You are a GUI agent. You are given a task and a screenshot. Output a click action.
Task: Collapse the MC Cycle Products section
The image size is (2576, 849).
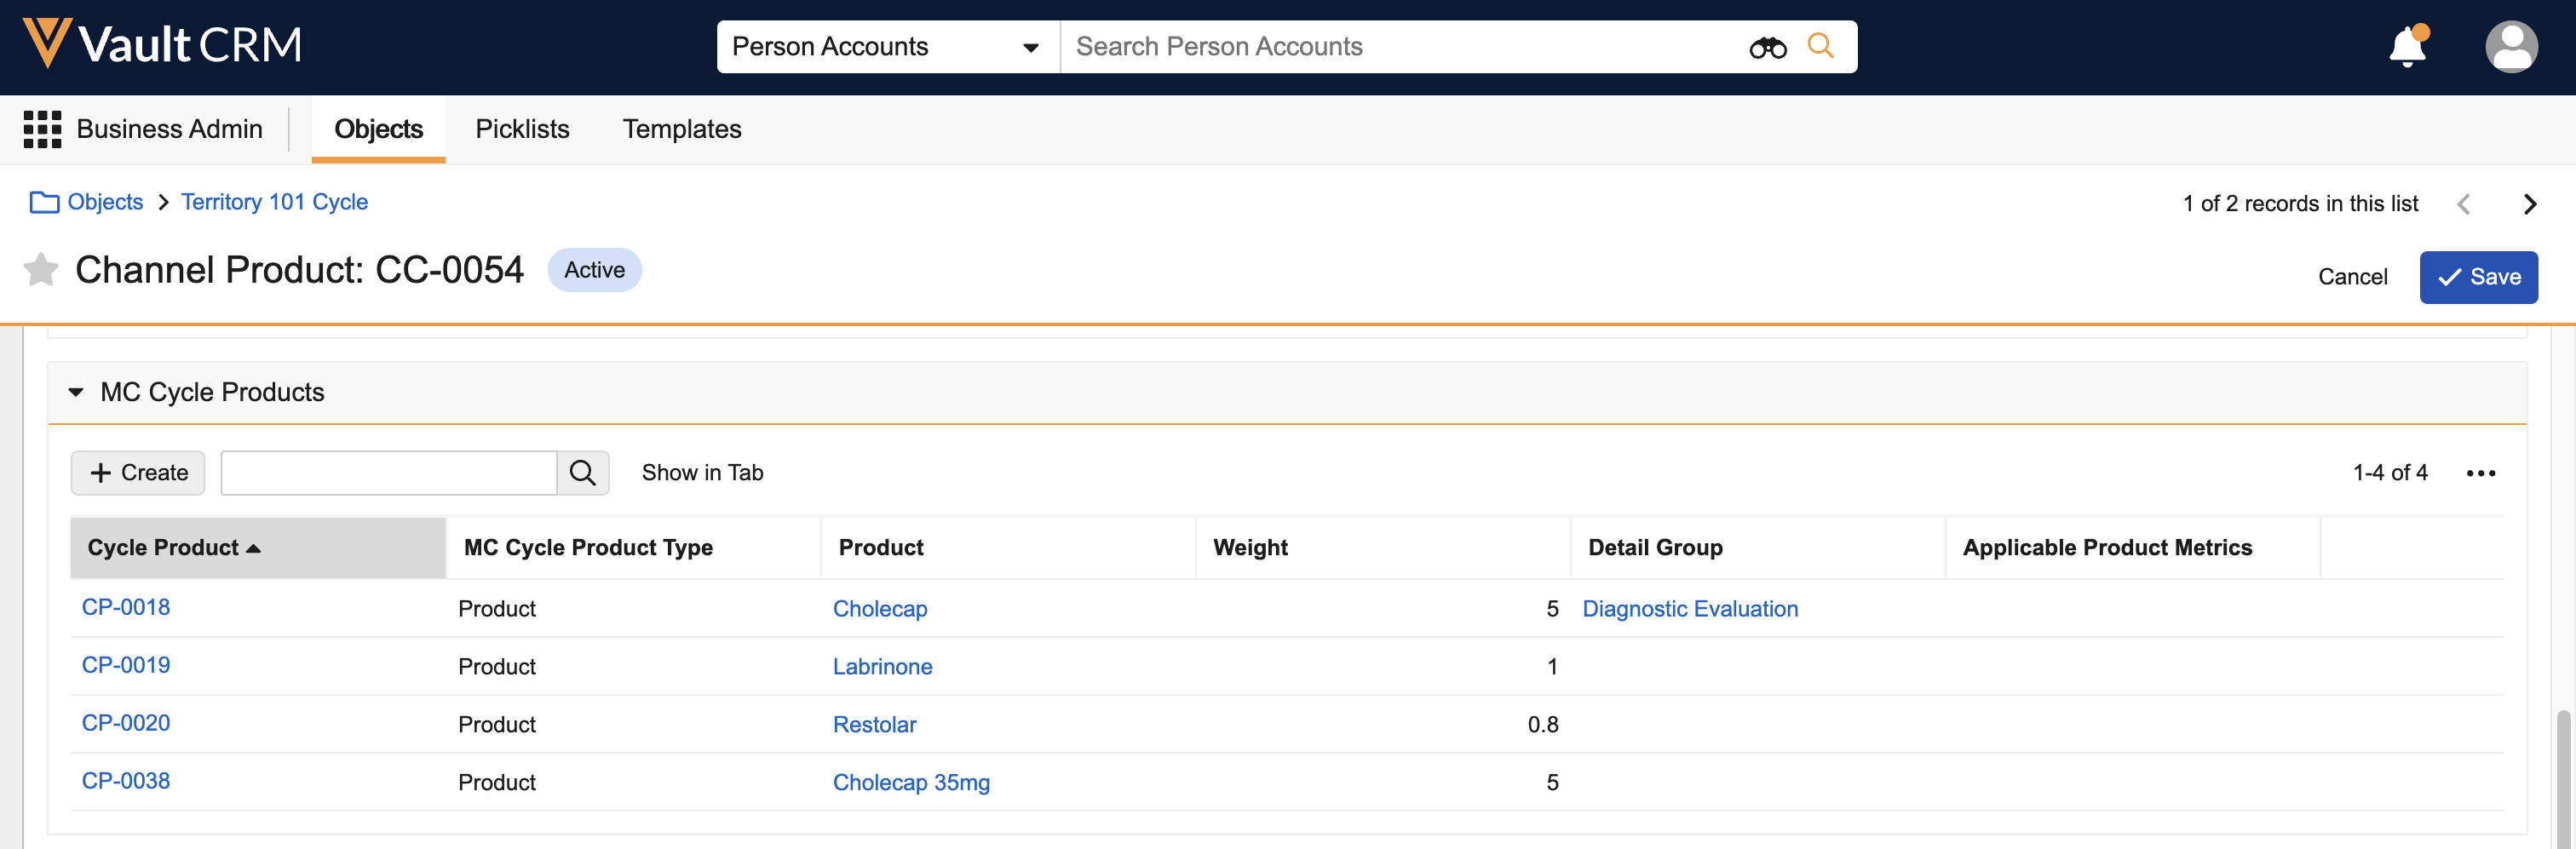pyautogui.click(x=76, y=392)
